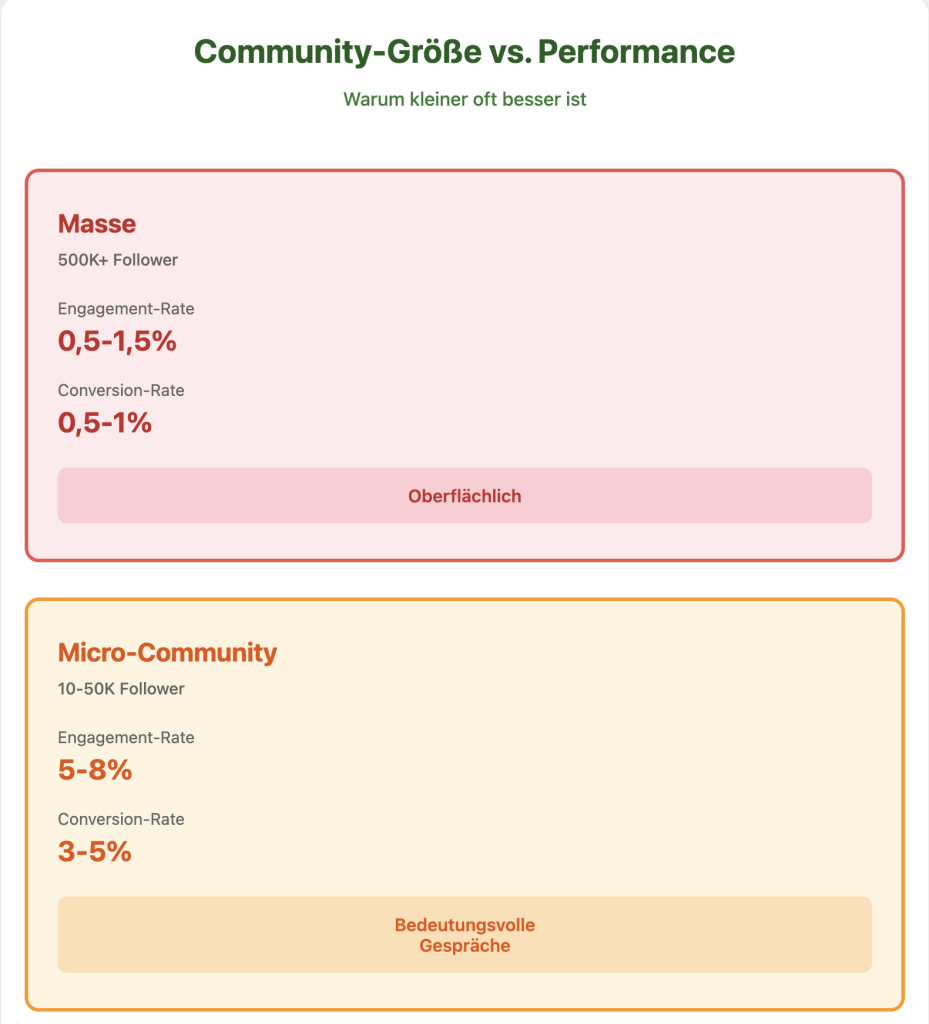
Task: Select the '5-8%' engagement value
Action: pyautogui.click(x=95, y=771)
